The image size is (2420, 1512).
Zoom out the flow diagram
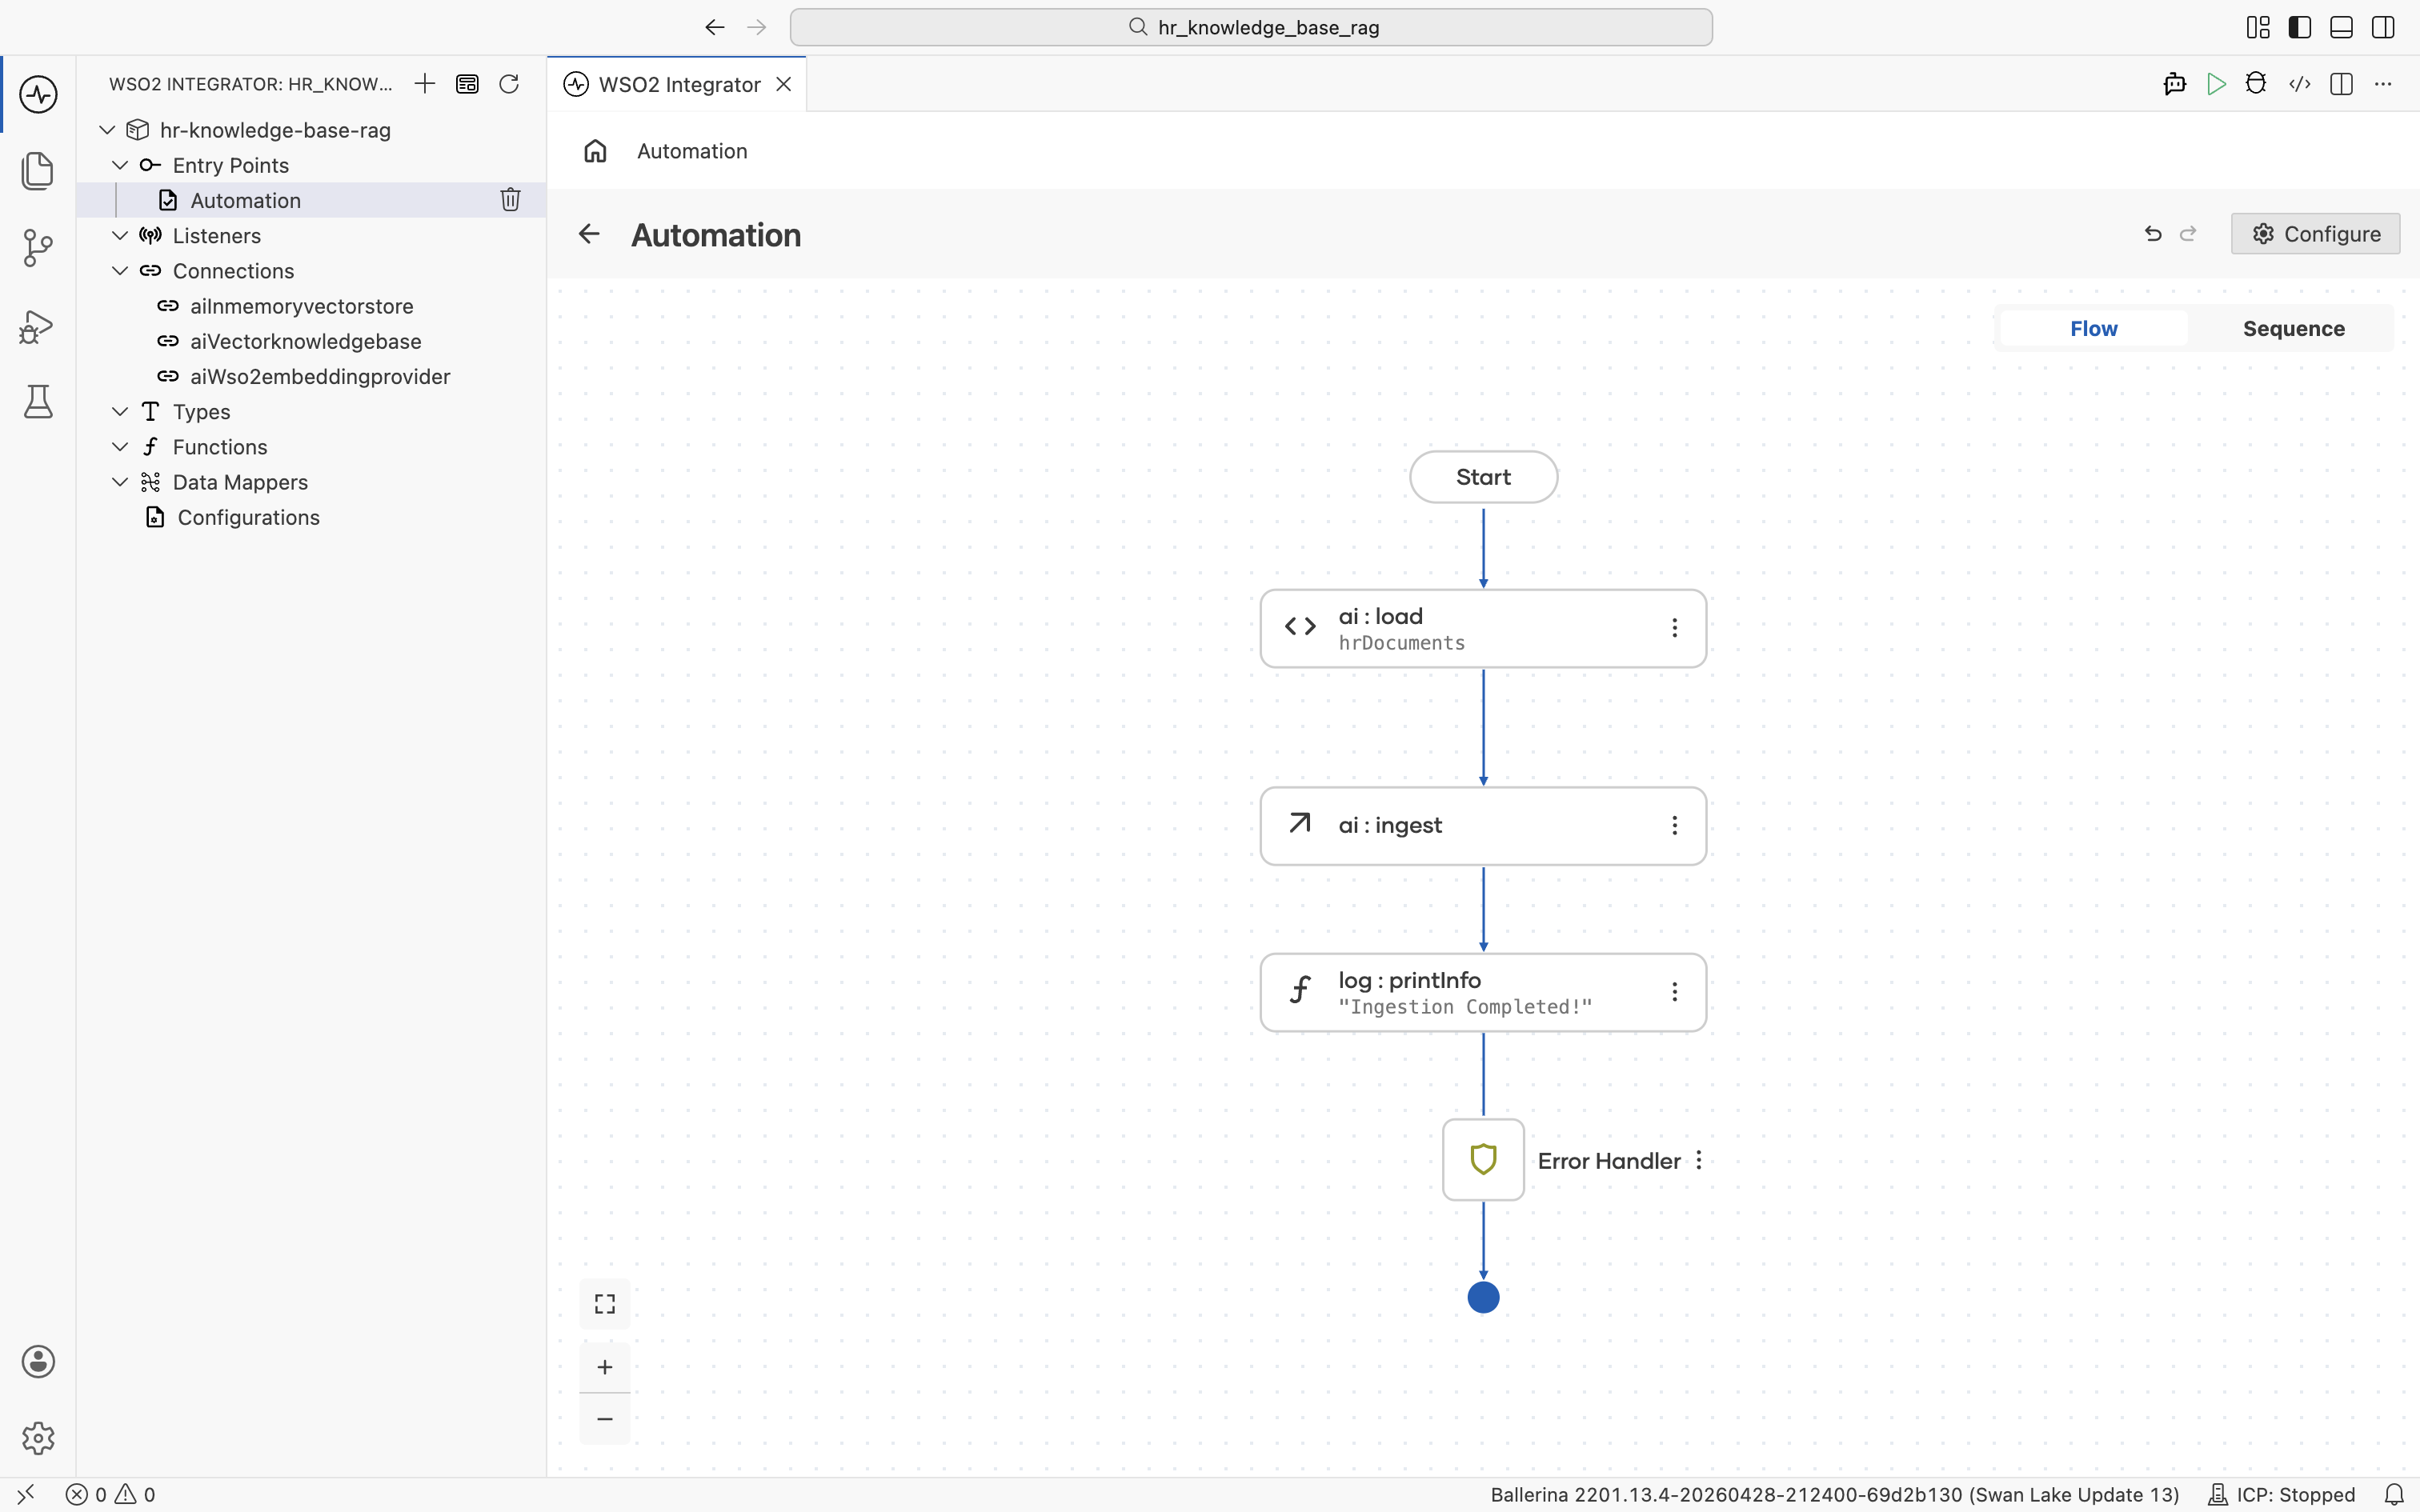coord(605,1419)
